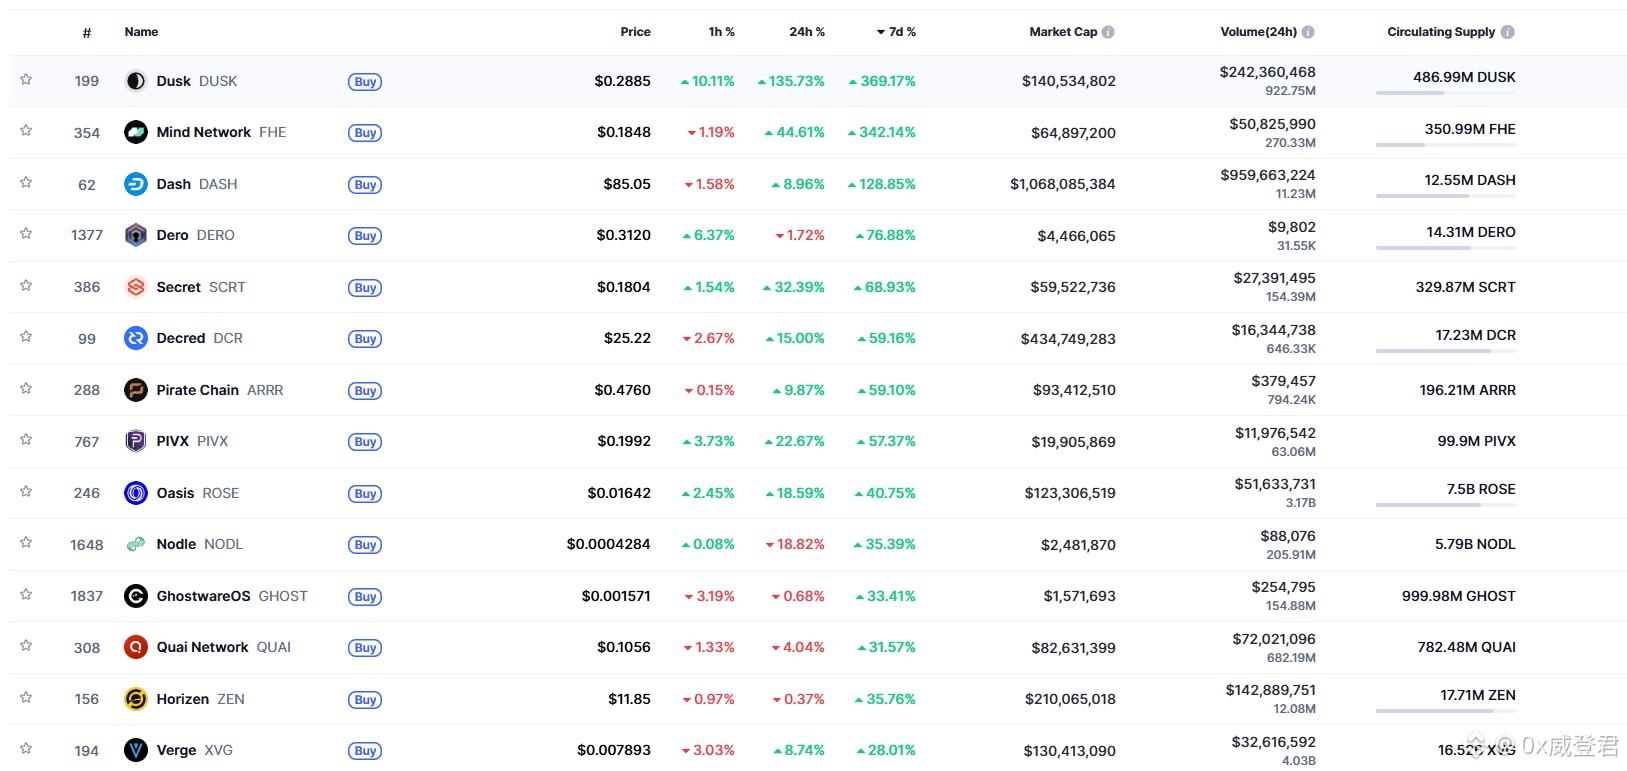1627x771 pixels.
Task: Click the Verge market cap value
Action: point(1069,751)
